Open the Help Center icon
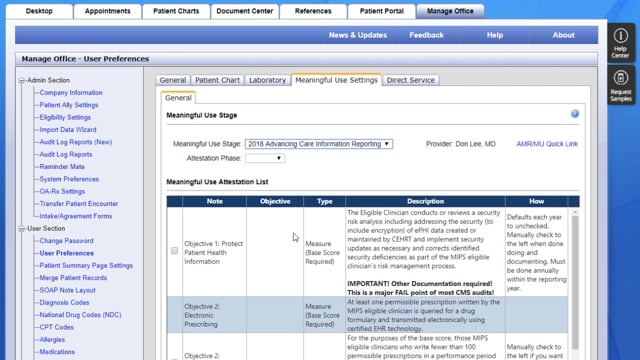 click(620, 43)
